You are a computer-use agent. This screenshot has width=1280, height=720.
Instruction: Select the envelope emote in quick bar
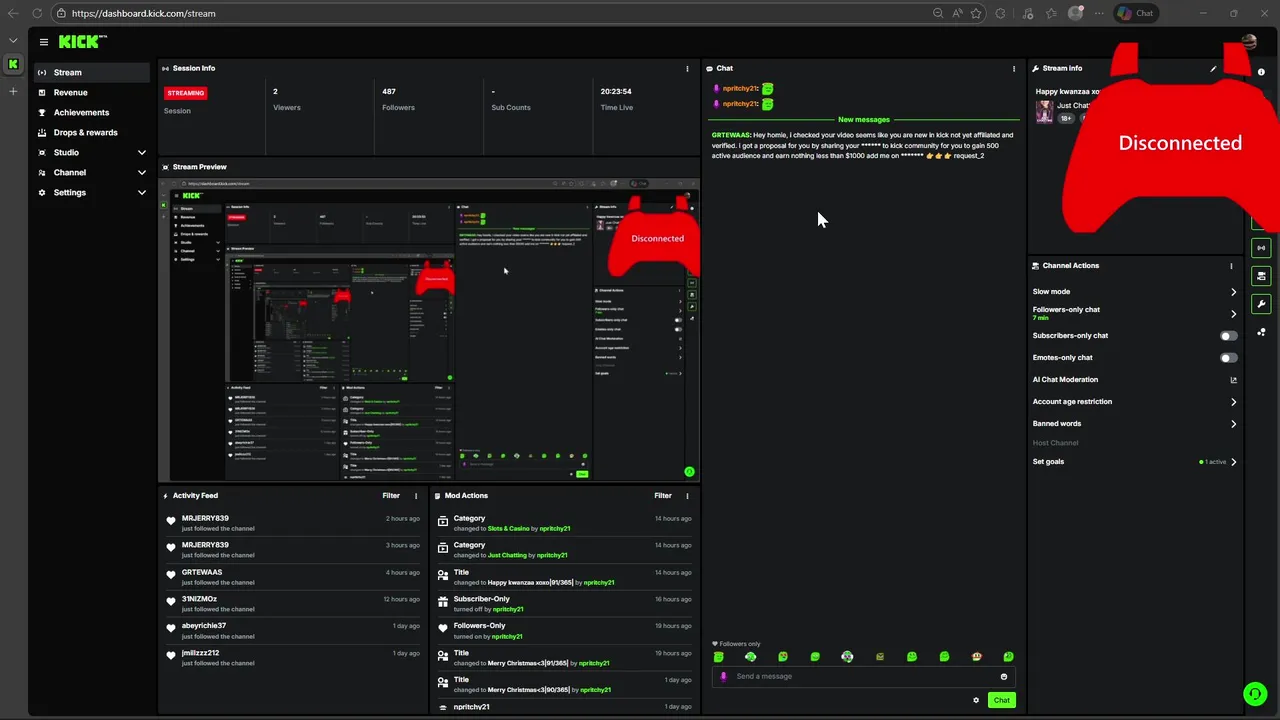[x=880, y=657]
